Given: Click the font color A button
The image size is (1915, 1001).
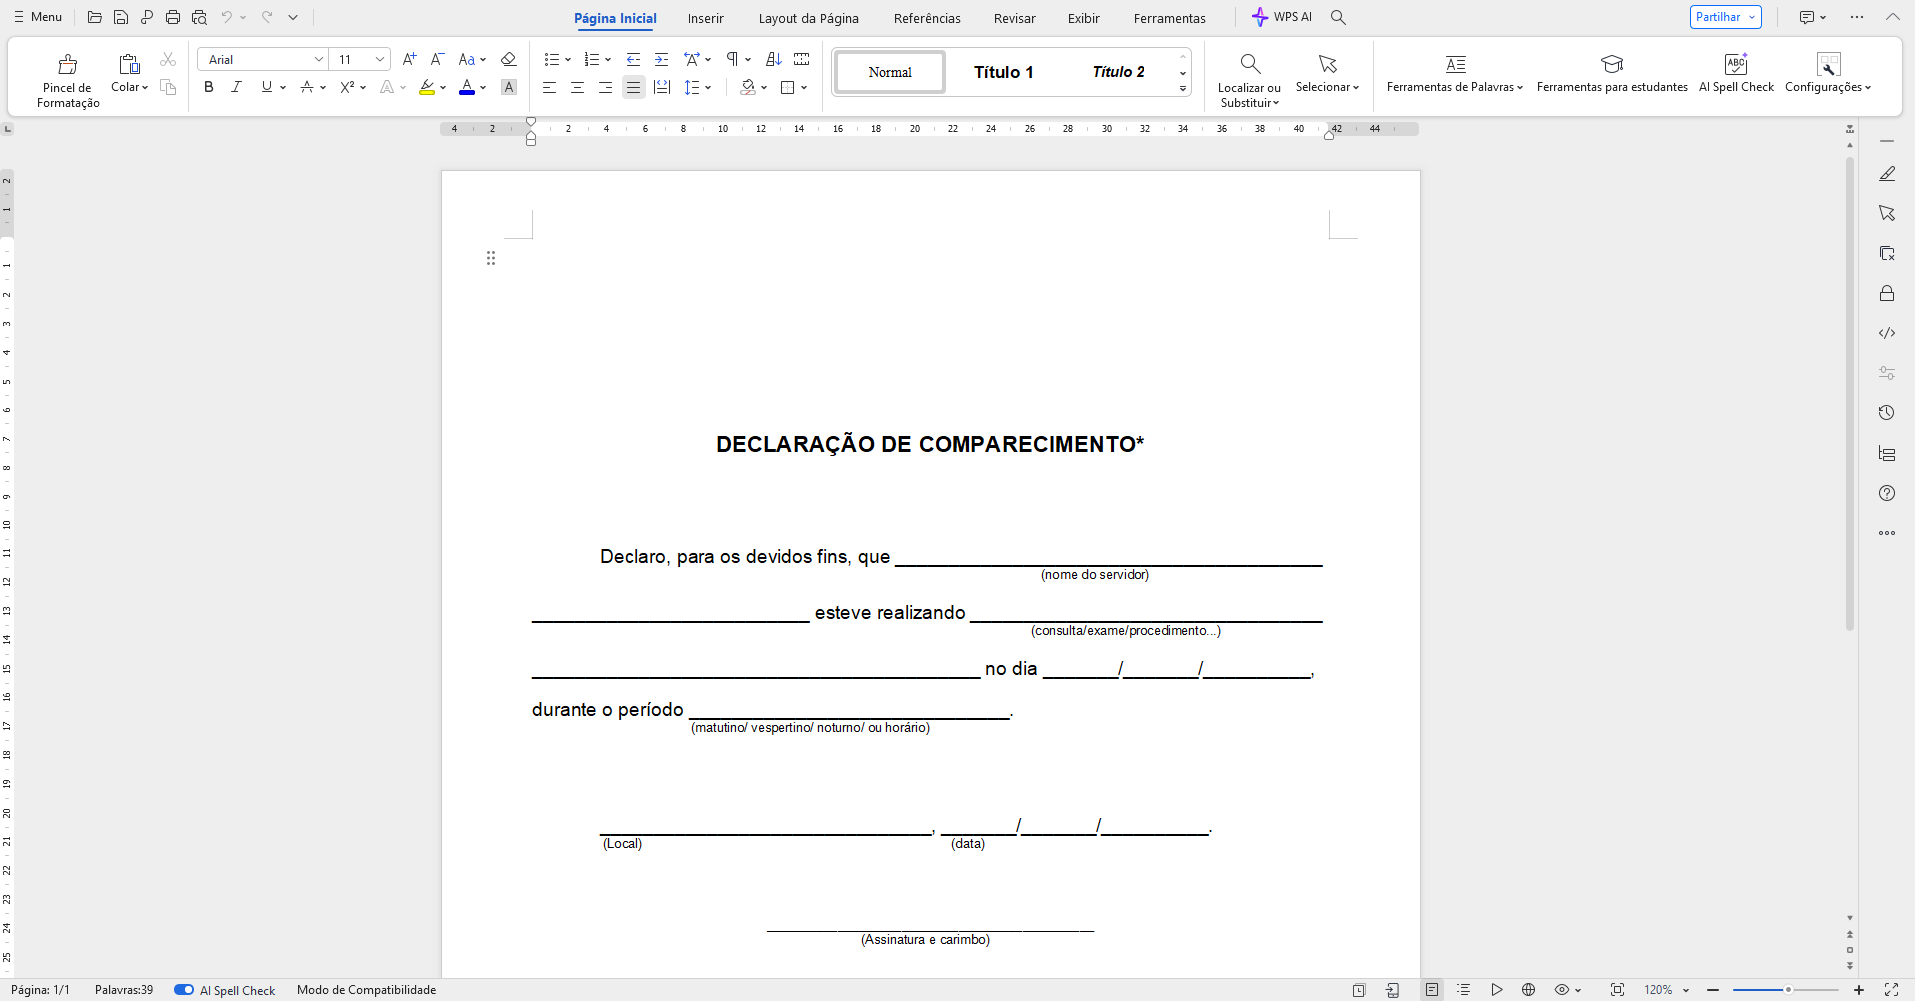Looking at the screenshot, I should 467,87.
